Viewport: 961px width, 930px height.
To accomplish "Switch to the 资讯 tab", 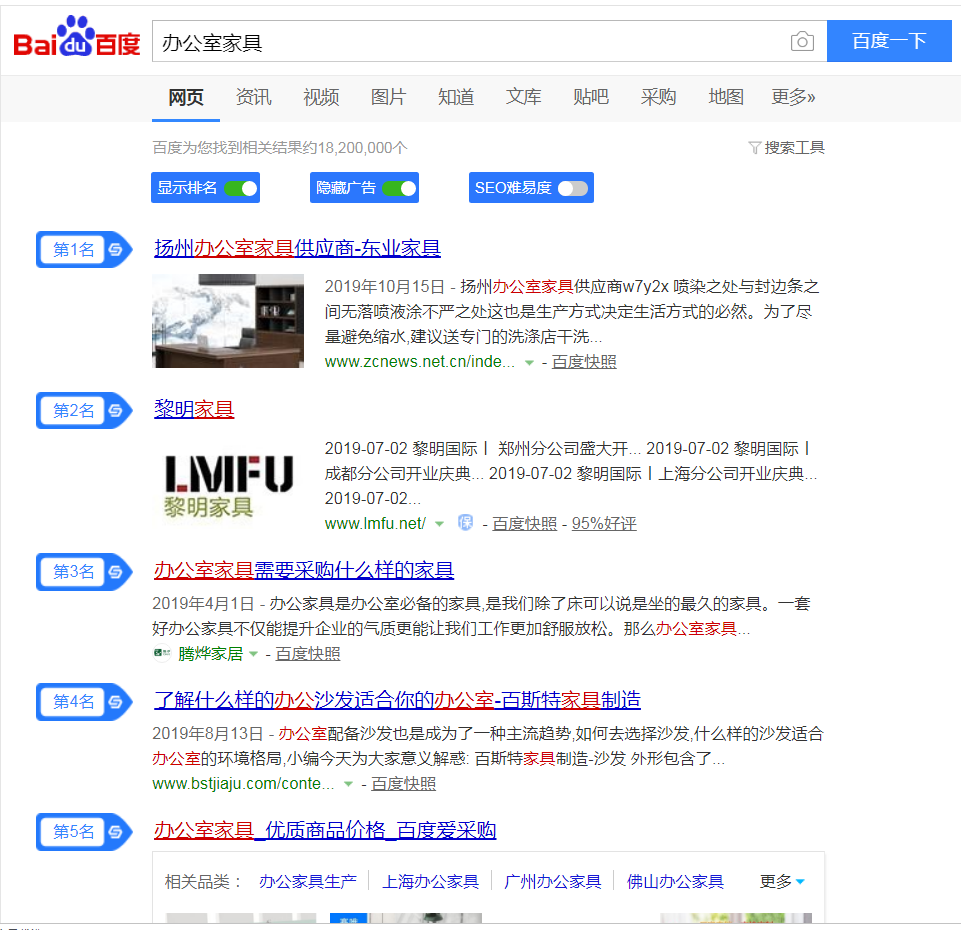I will [253, 97].
